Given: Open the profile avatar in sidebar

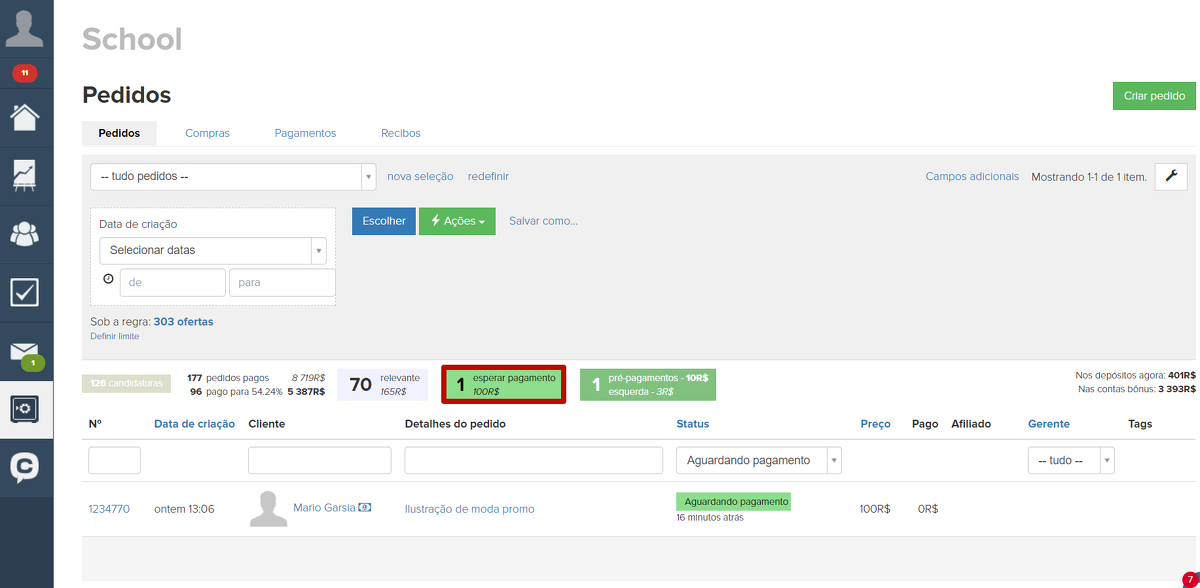Looking at the screenshot, I should pos(25,27).
